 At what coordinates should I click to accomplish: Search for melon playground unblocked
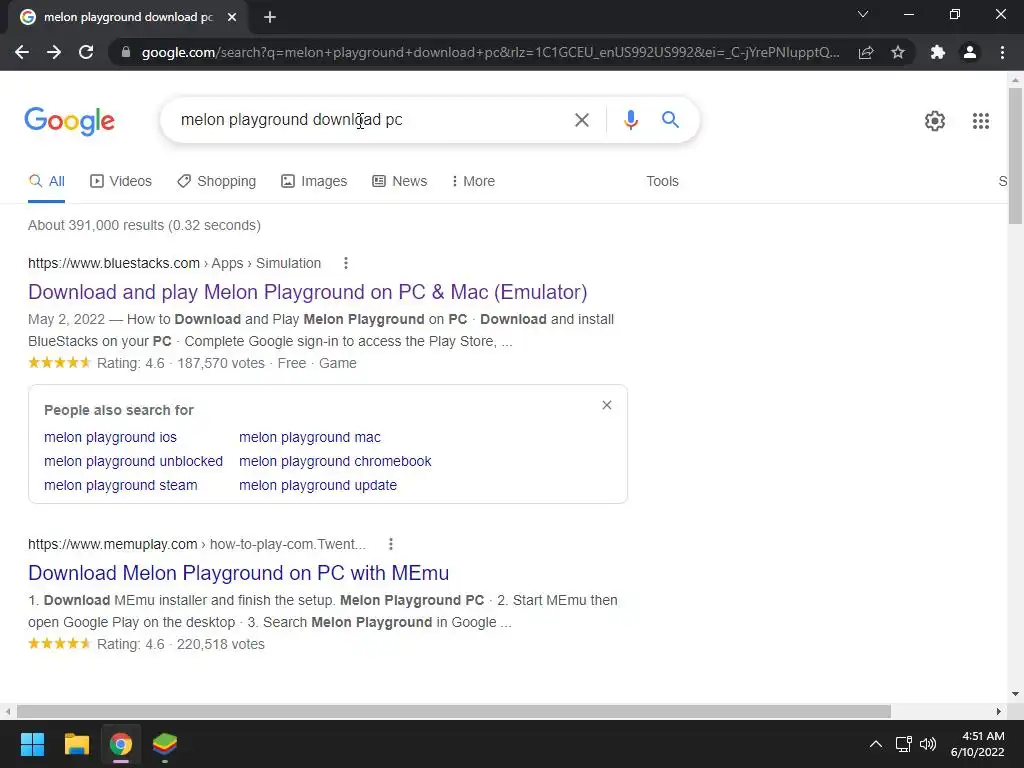point(133,461)
